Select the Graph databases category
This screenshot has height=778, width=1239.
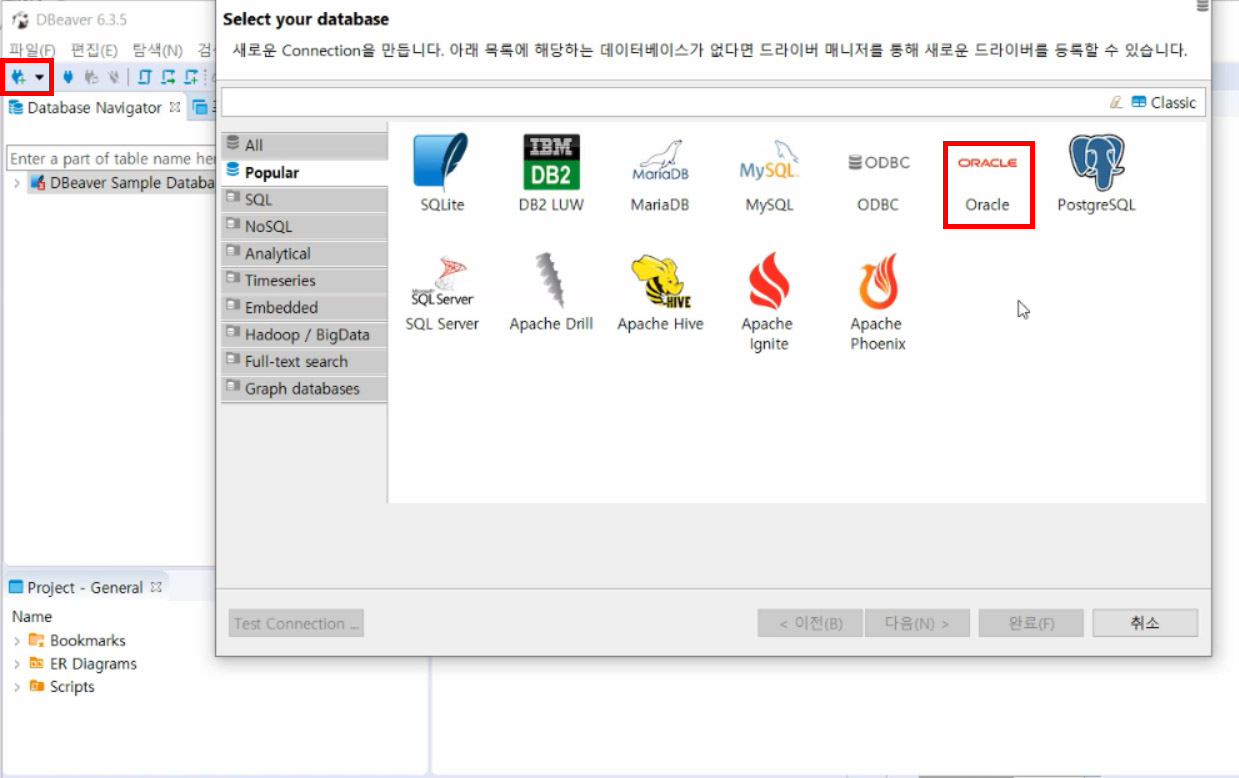click(304, 388)
